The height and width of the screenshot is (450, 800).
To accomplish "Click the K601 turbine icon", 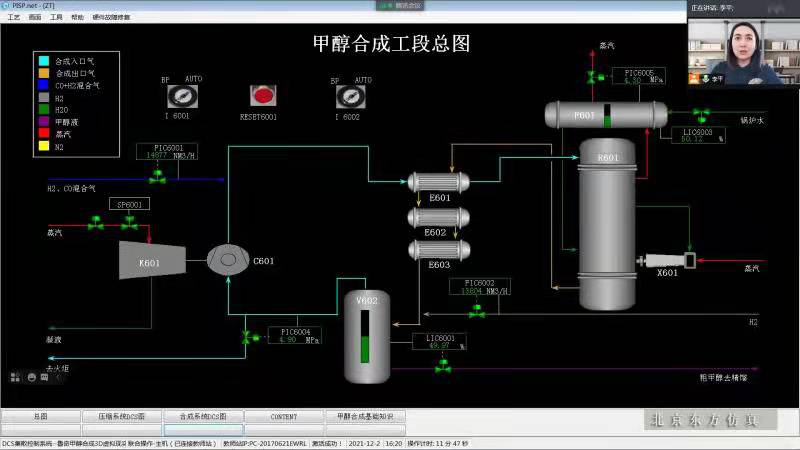I will [152, 260].
